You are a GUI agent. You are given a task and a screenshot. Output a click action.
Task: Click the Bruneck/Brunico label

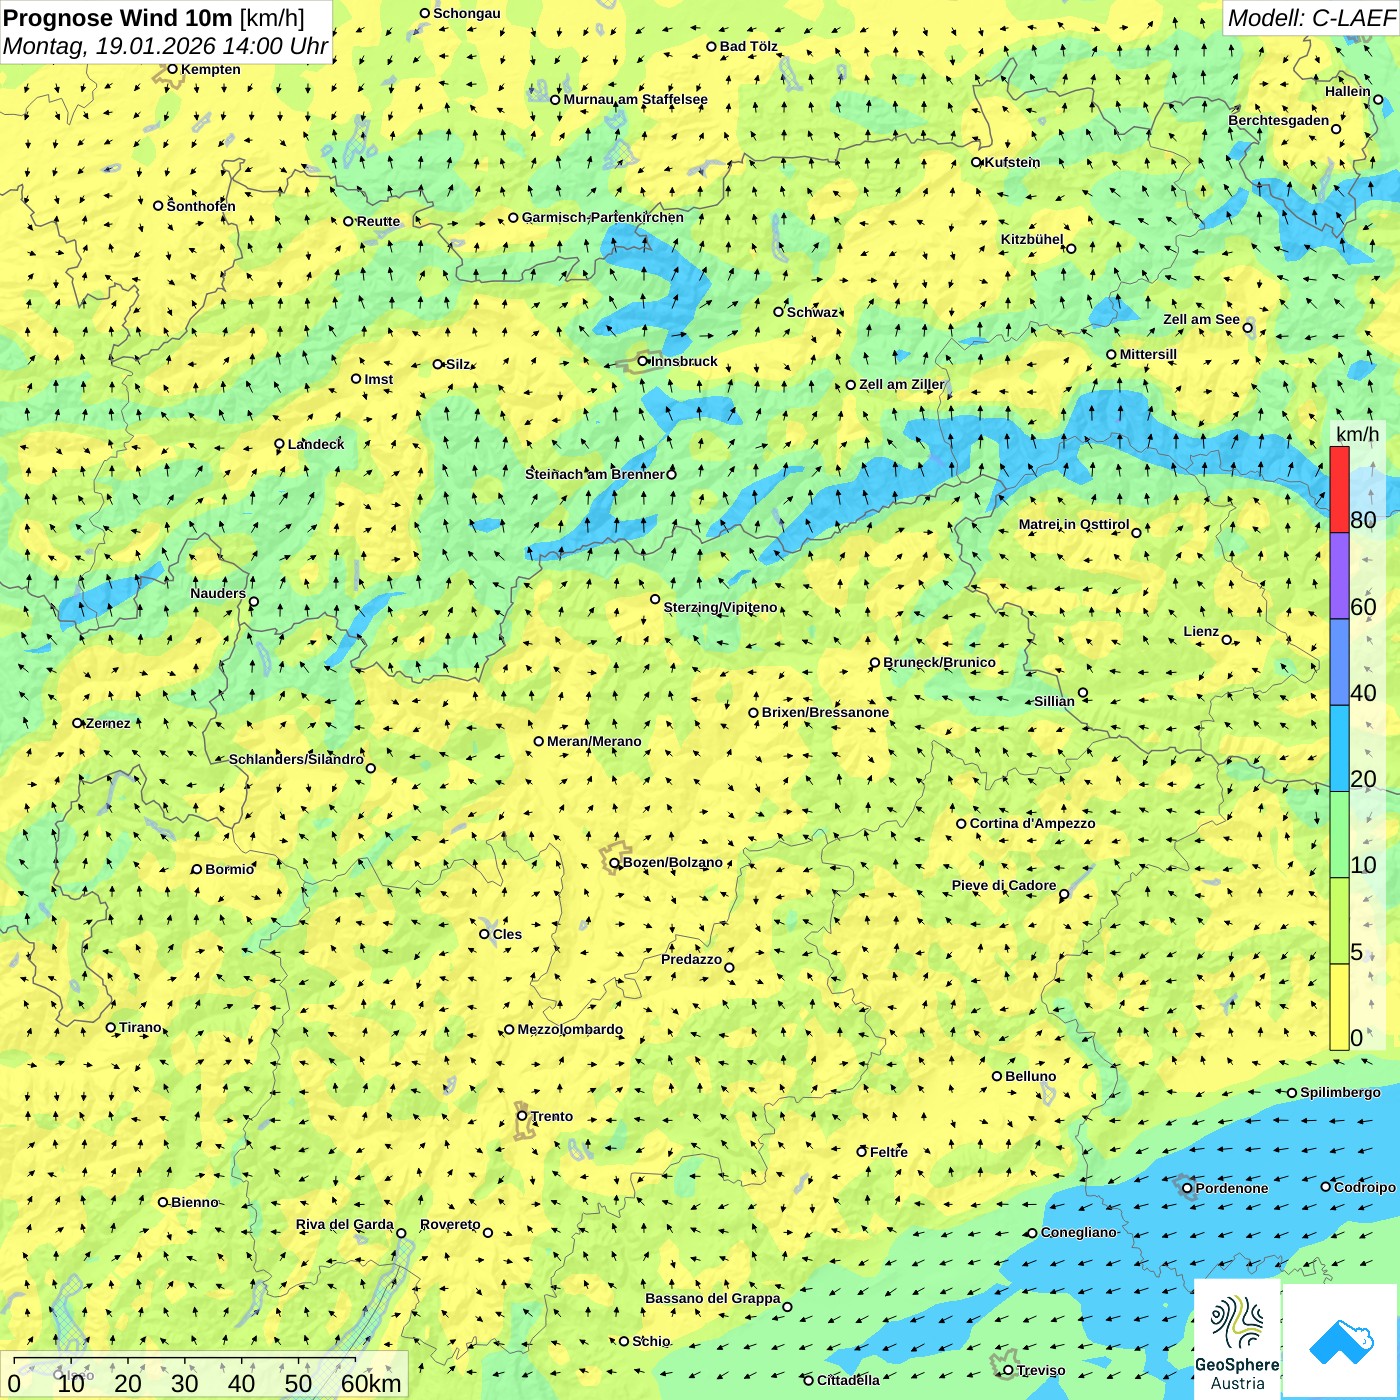(x=939, y=662)
